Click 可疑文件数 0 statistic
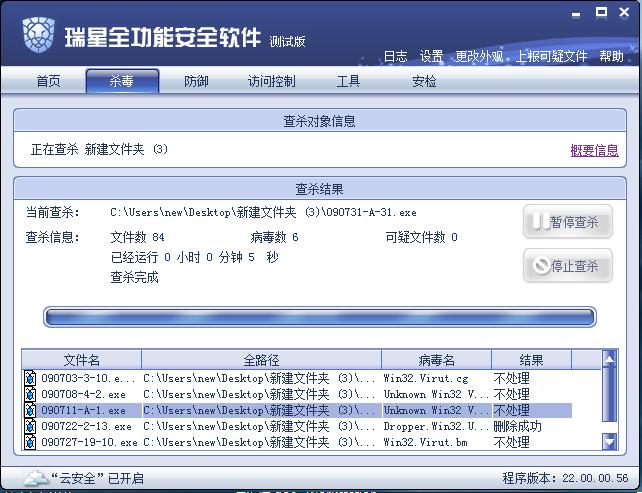The image size is (642, 493). pos(422,237)
